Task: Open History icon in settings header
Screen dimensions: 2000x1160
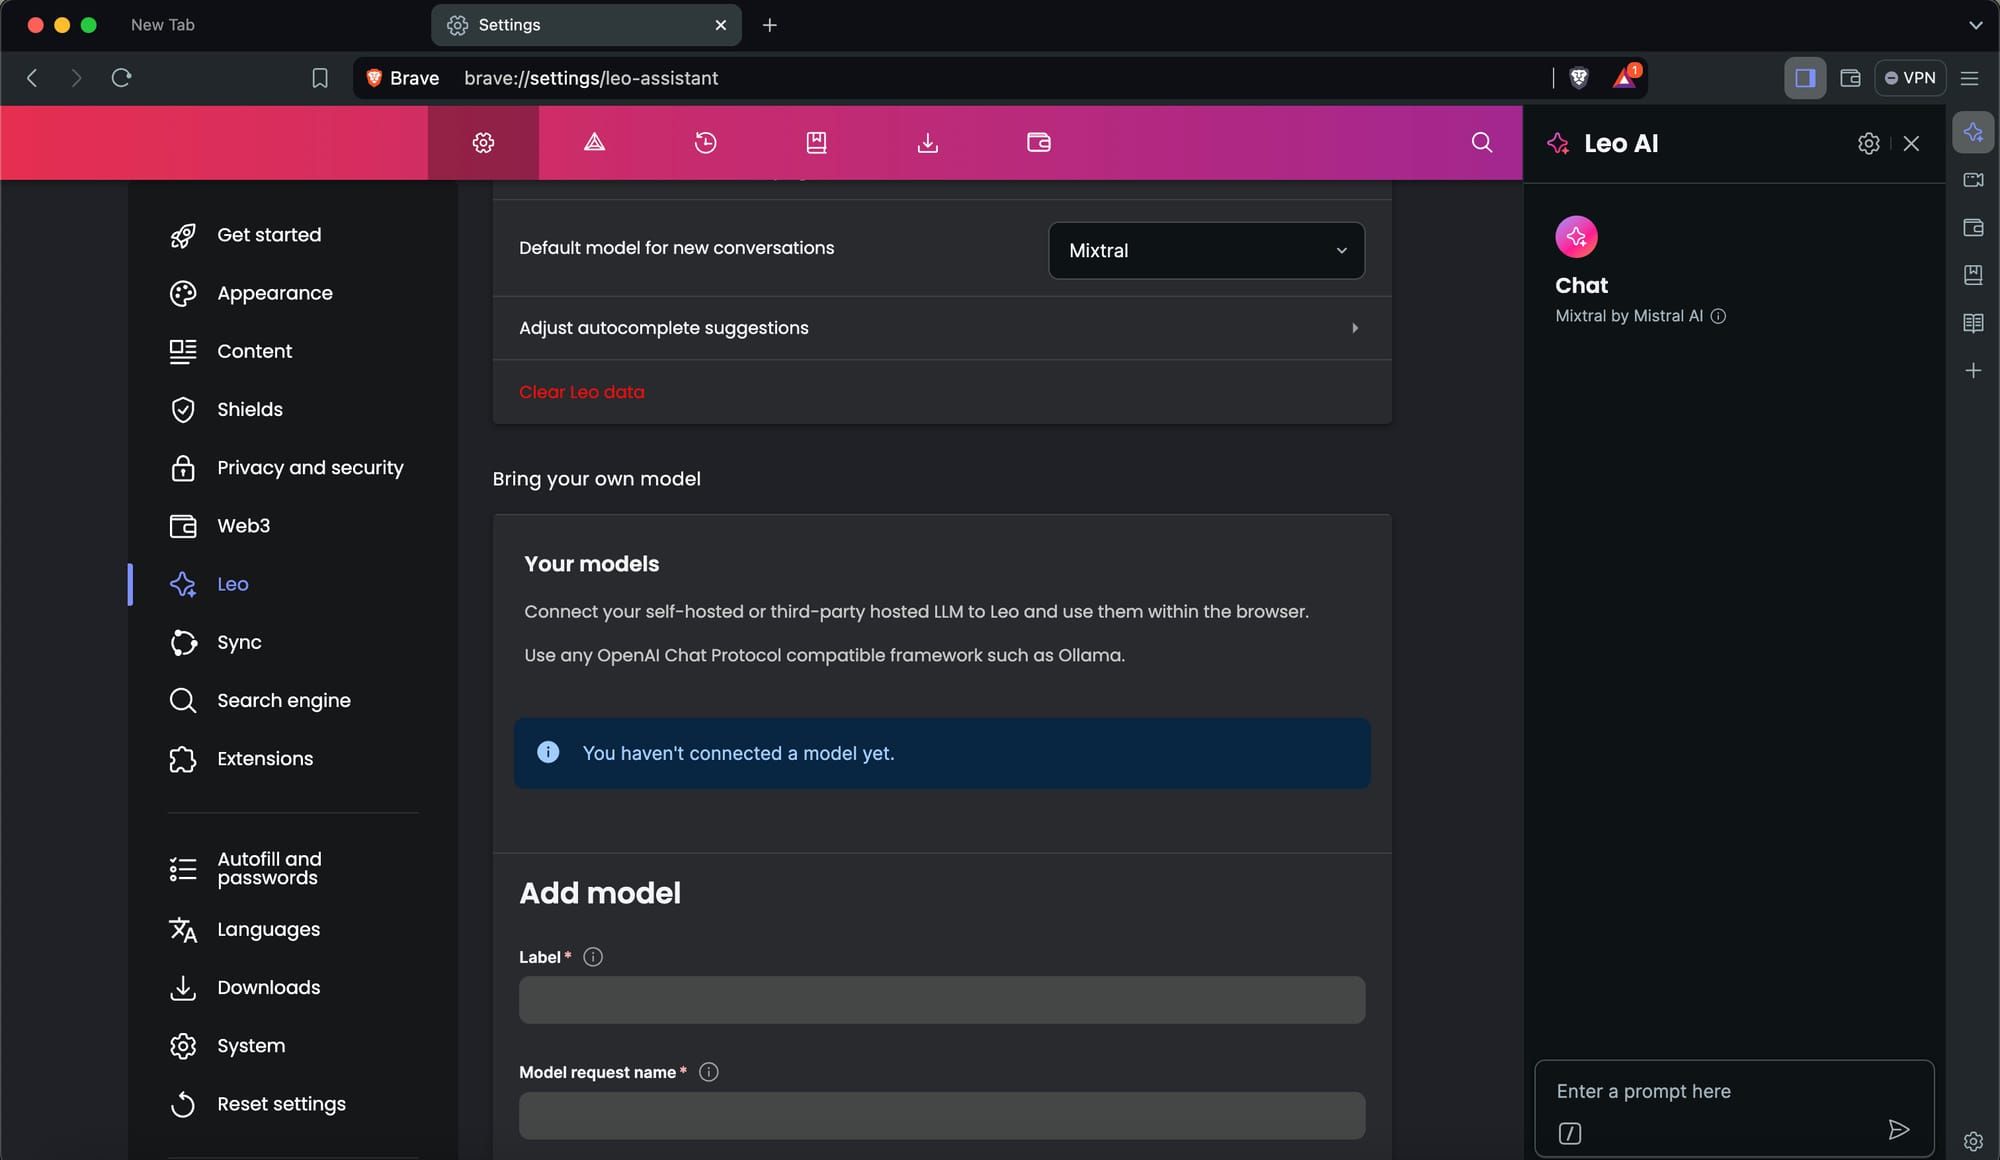Action: pyautogui.click(x=705, y=142)
